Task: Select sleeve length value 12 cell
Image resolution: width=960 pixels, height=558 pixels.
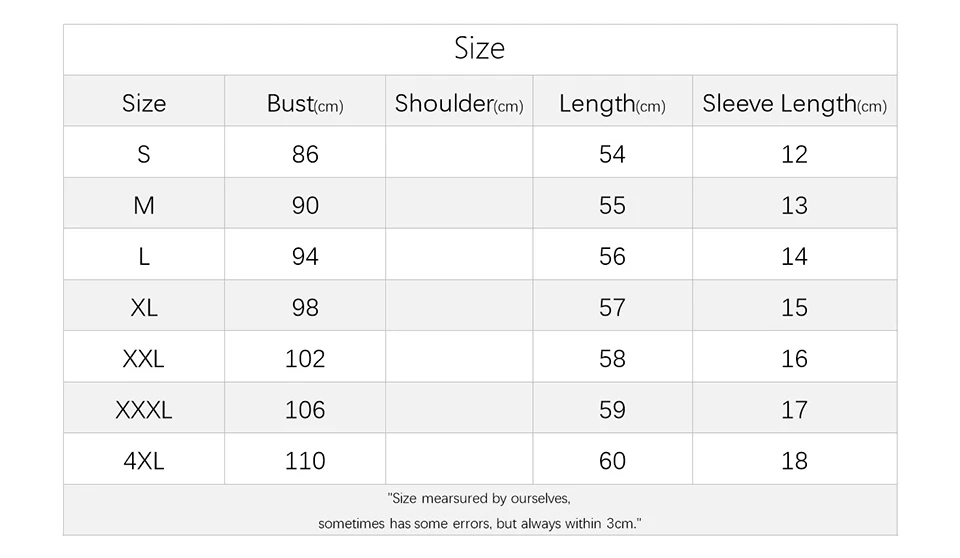Action: coord(794,154)
